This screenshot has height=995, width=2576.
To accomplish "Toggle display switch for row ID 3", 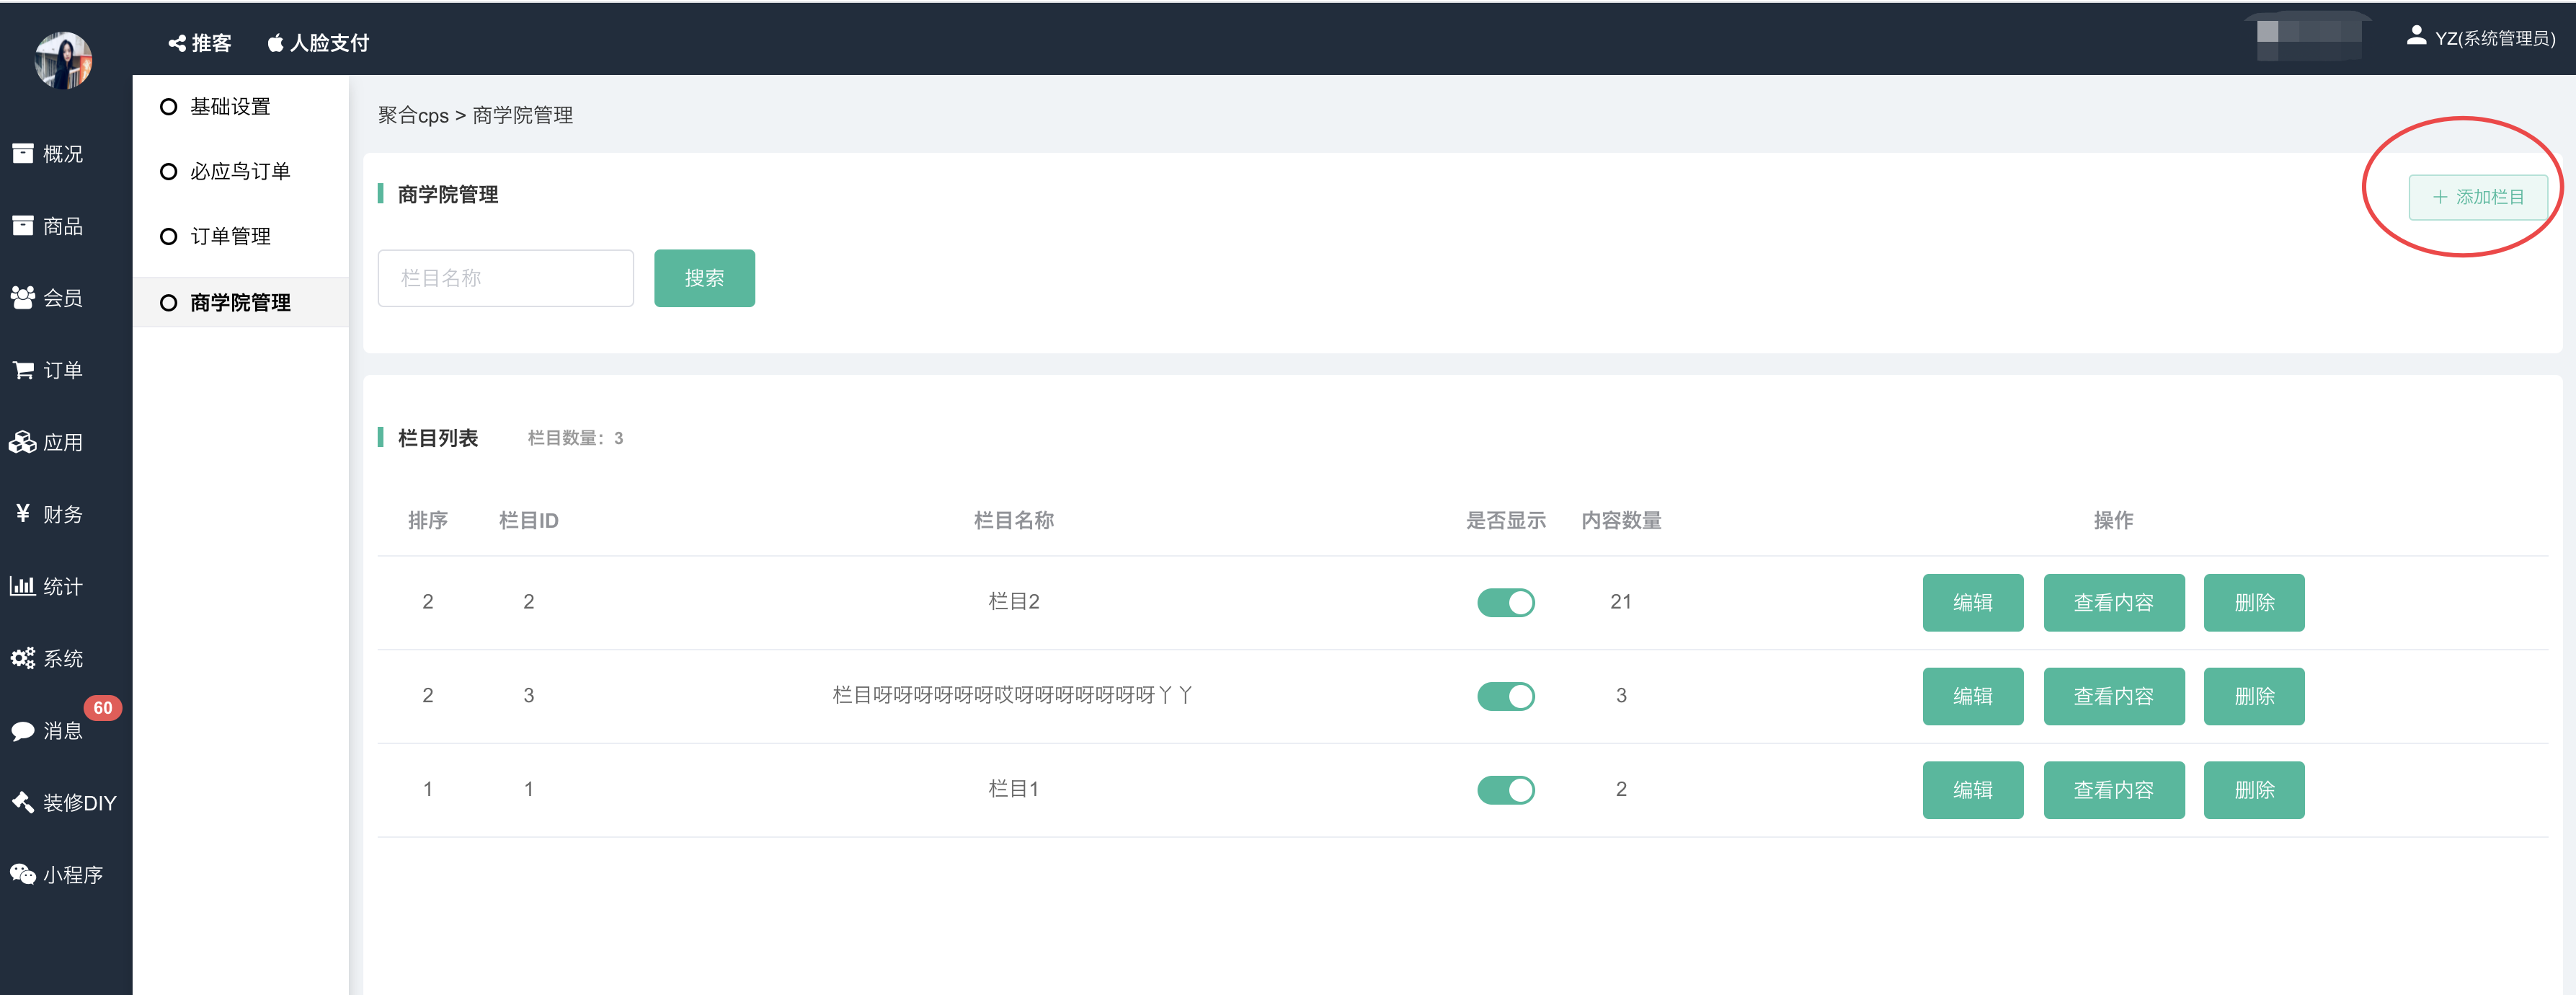I will 1505,696.
